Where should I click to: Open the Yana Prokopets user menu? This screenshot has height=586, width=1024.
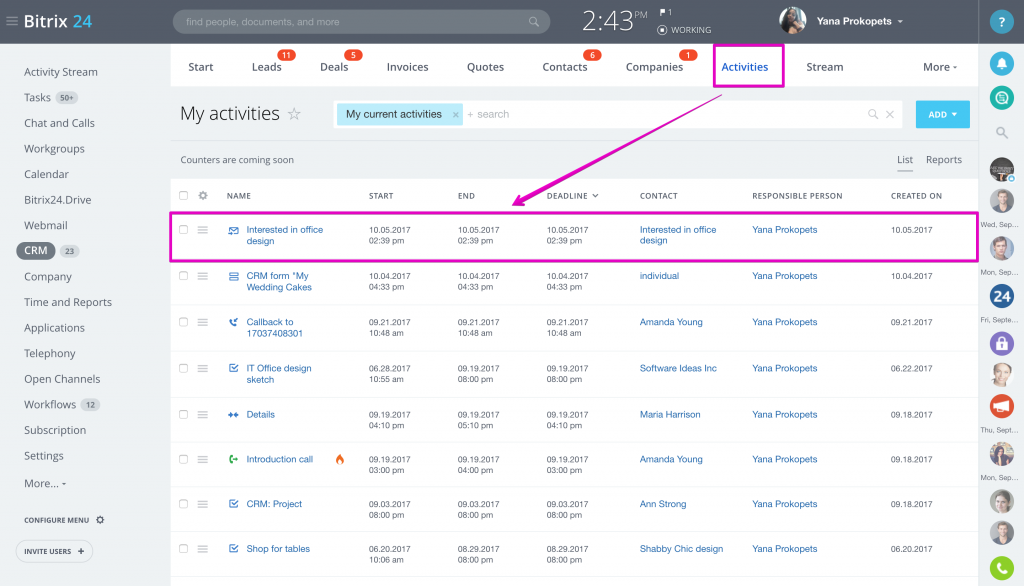[859, 22]
